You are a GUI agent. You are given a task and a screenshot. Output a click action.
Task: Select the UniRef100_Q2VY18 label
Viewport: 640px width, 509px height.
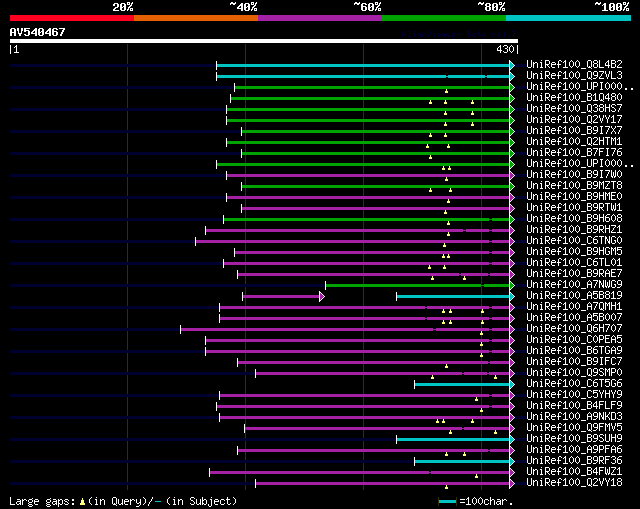(x=574, y=483)
